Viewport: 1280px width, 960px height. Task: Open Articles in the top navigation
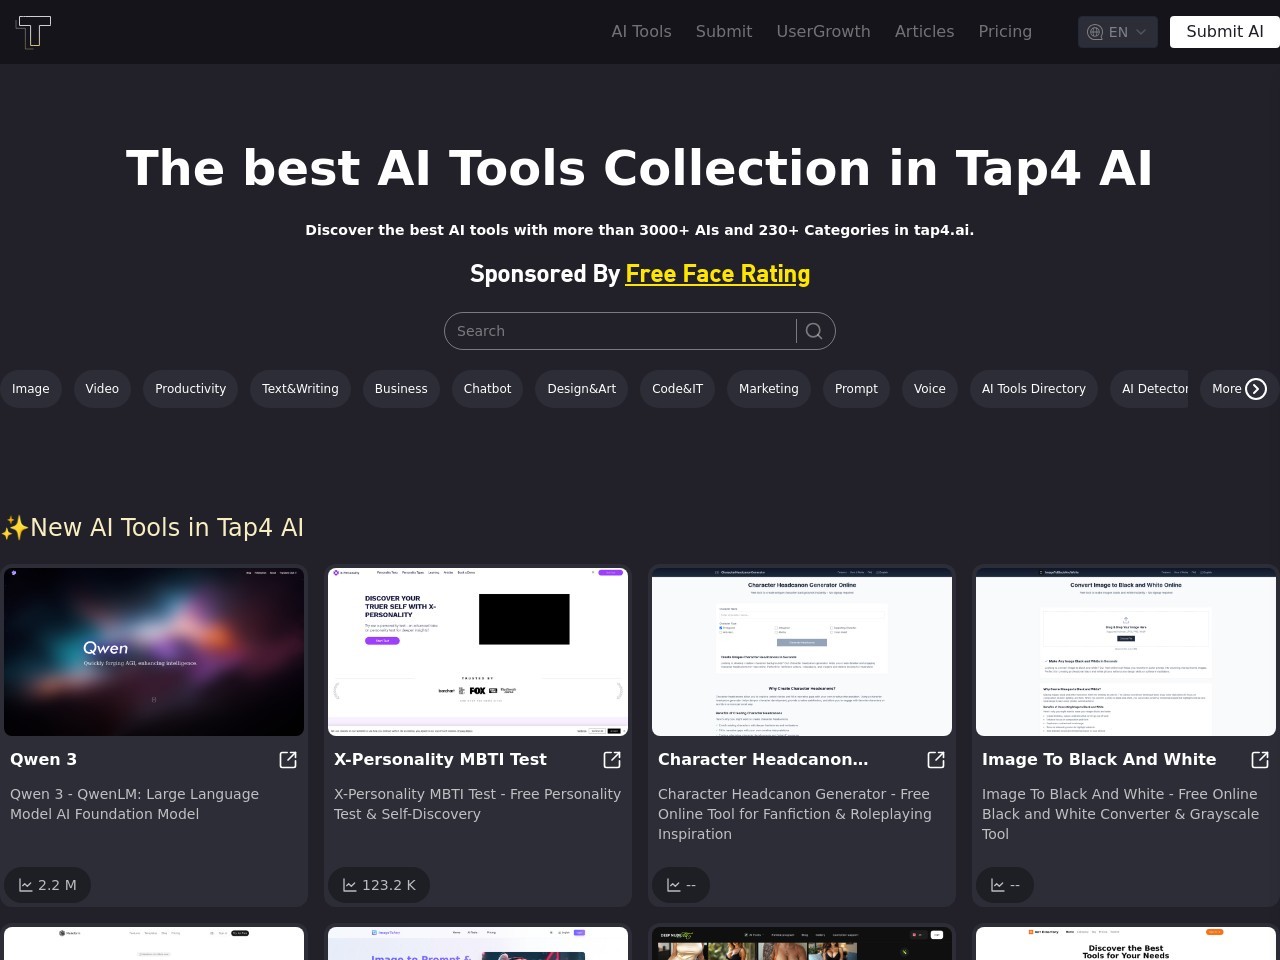coord(925,31)
